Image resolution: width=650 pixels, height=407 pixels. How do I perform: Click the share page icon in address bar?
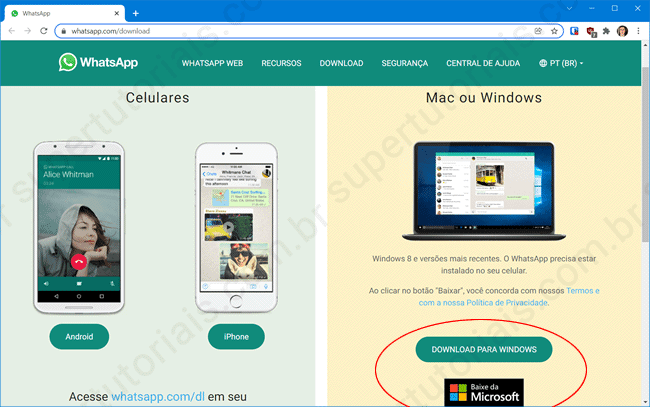tap(540, 31)
